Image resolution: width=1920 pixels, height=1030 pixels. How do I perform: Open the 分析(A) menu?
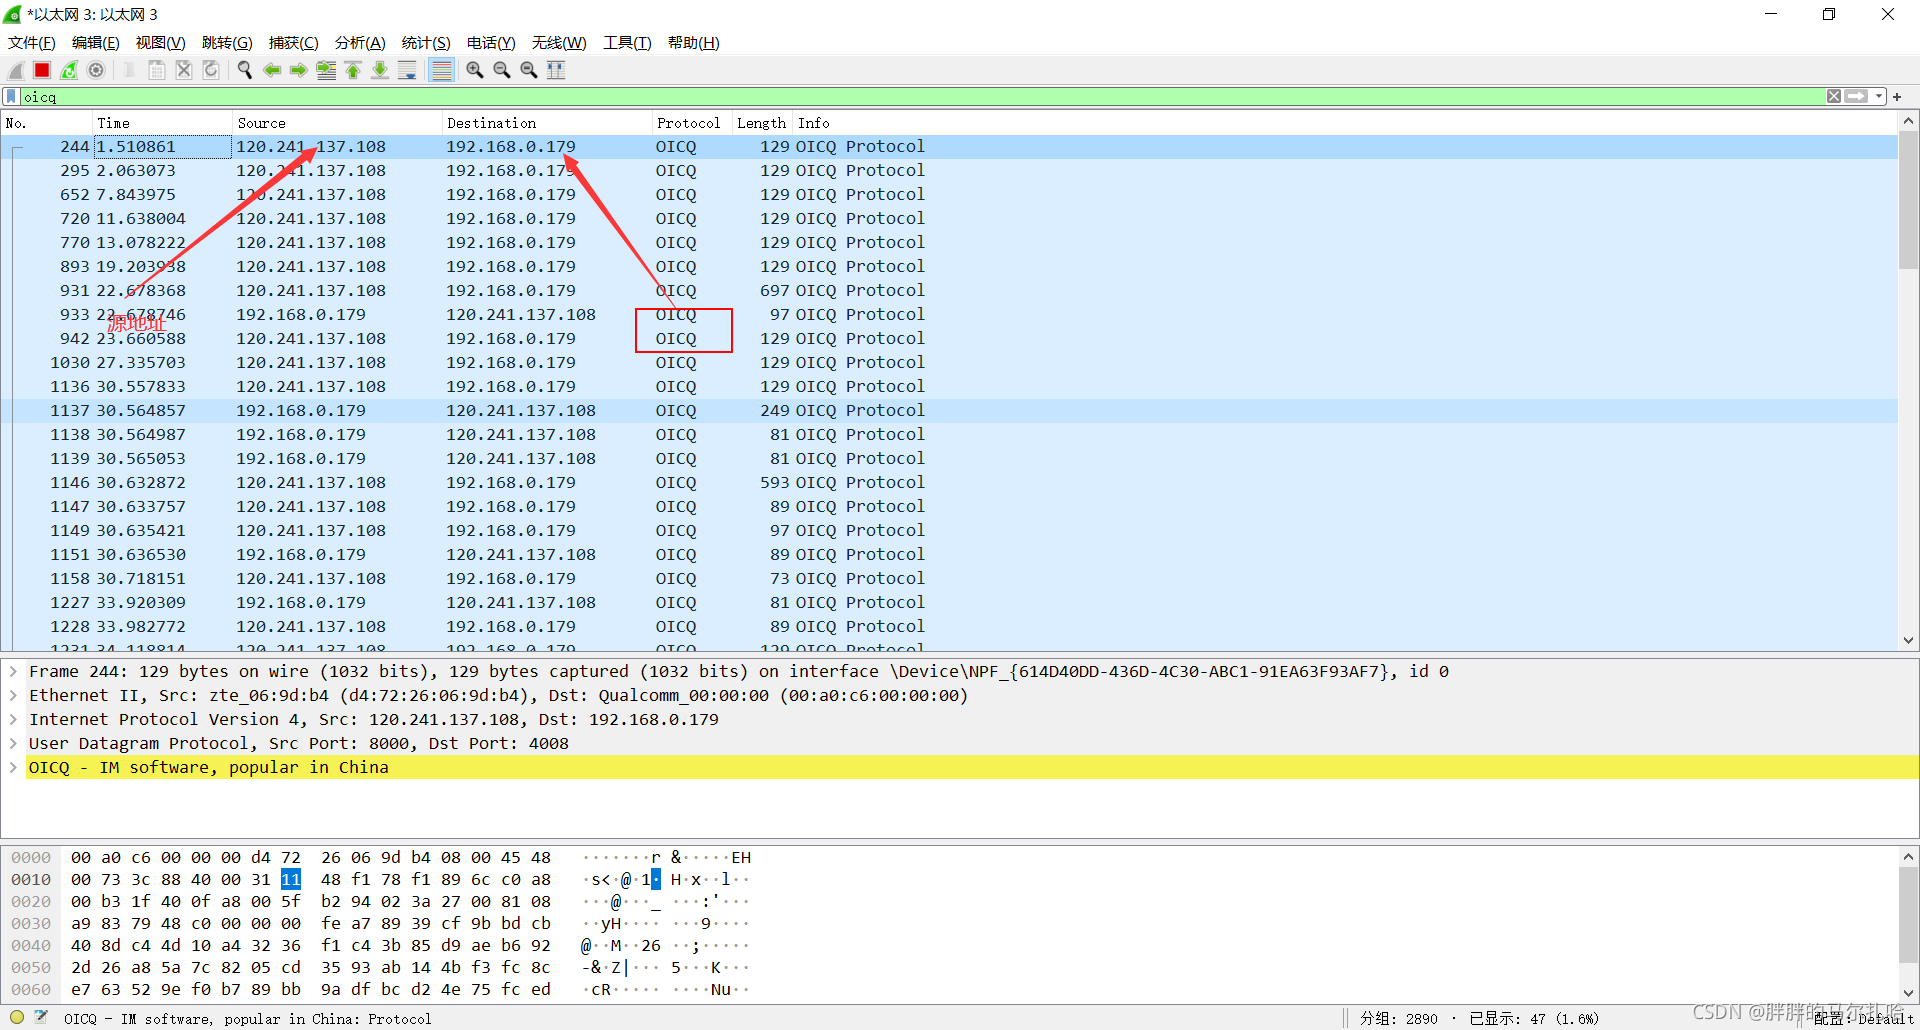[359, 43]
